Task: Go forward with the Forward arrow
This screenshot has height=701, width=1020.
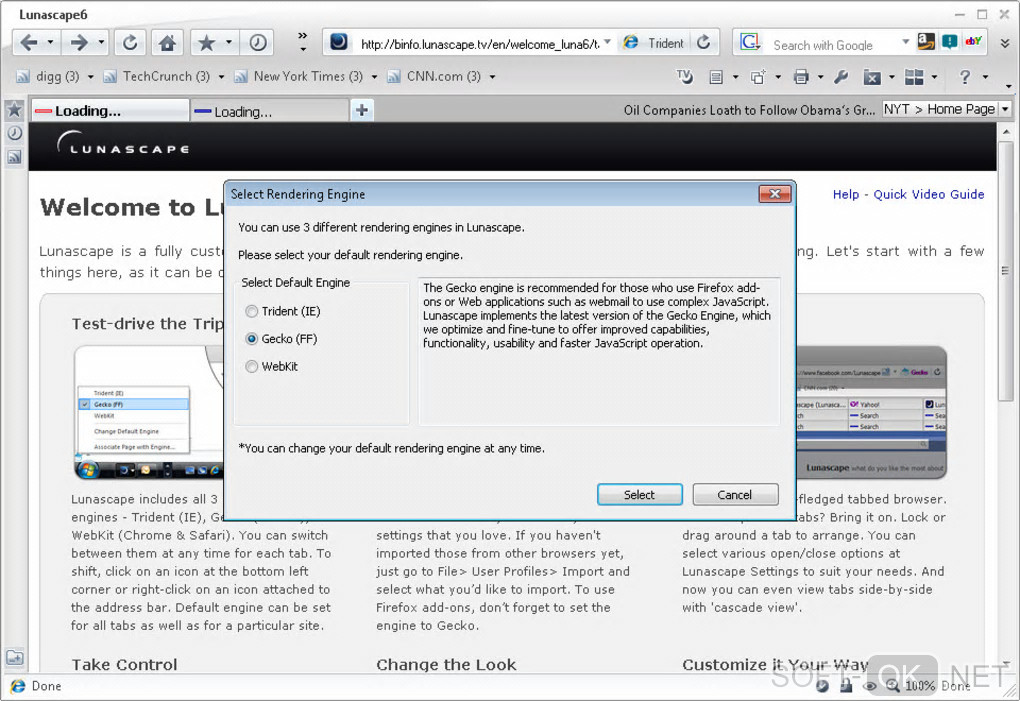Action: point(79,43)
